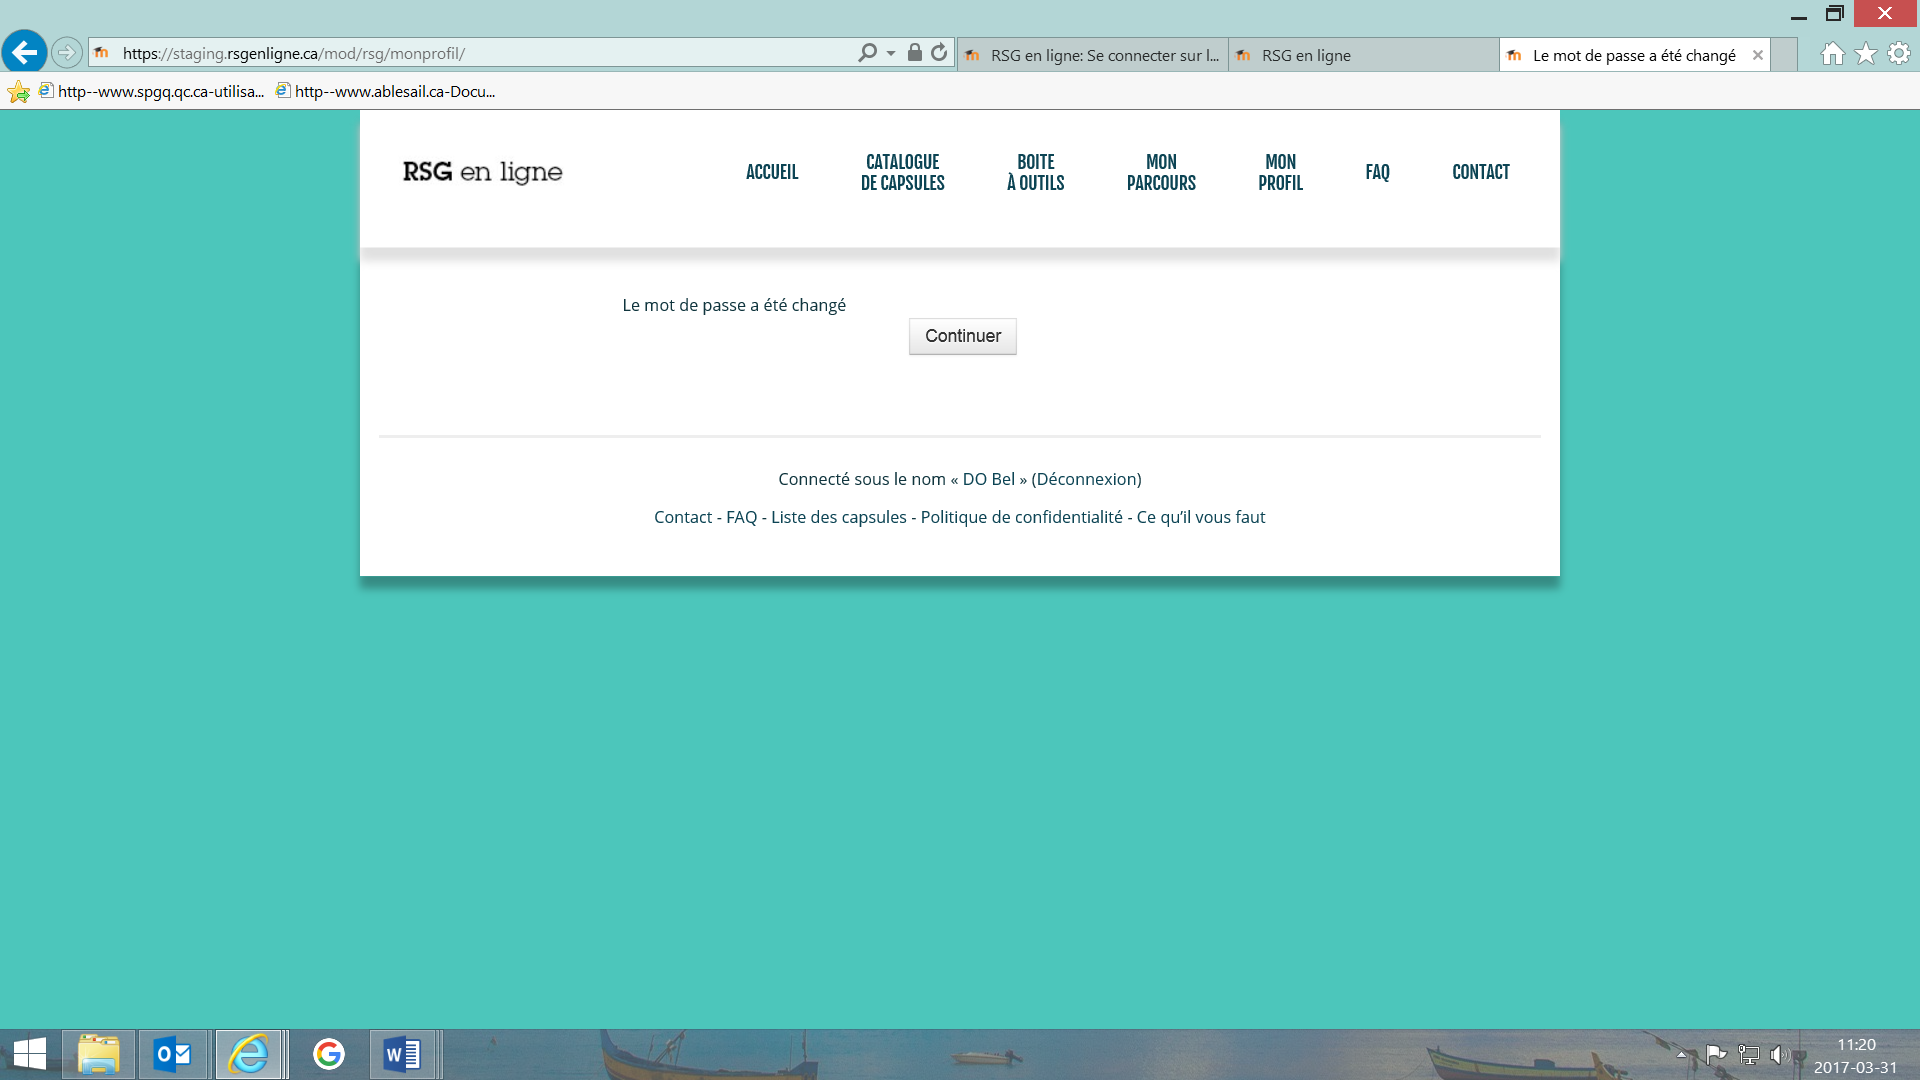
Task: Show hidden system tray icons arrow
Action: click(1682, 1054)
